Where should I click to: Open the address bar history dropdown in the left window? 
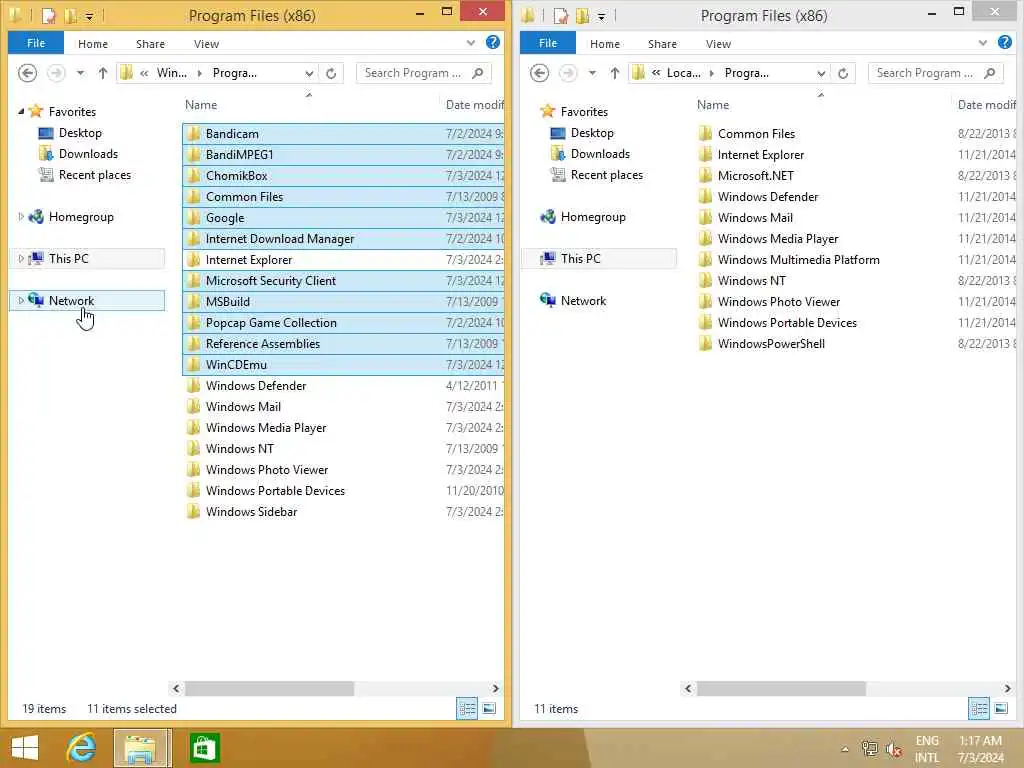[310, 73]
